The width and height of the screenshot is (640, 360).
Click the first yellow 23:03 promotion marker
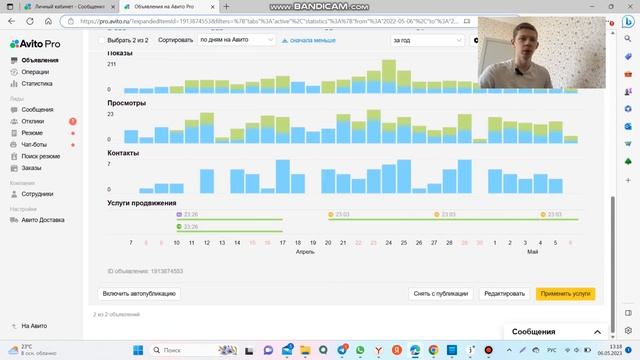331,214
